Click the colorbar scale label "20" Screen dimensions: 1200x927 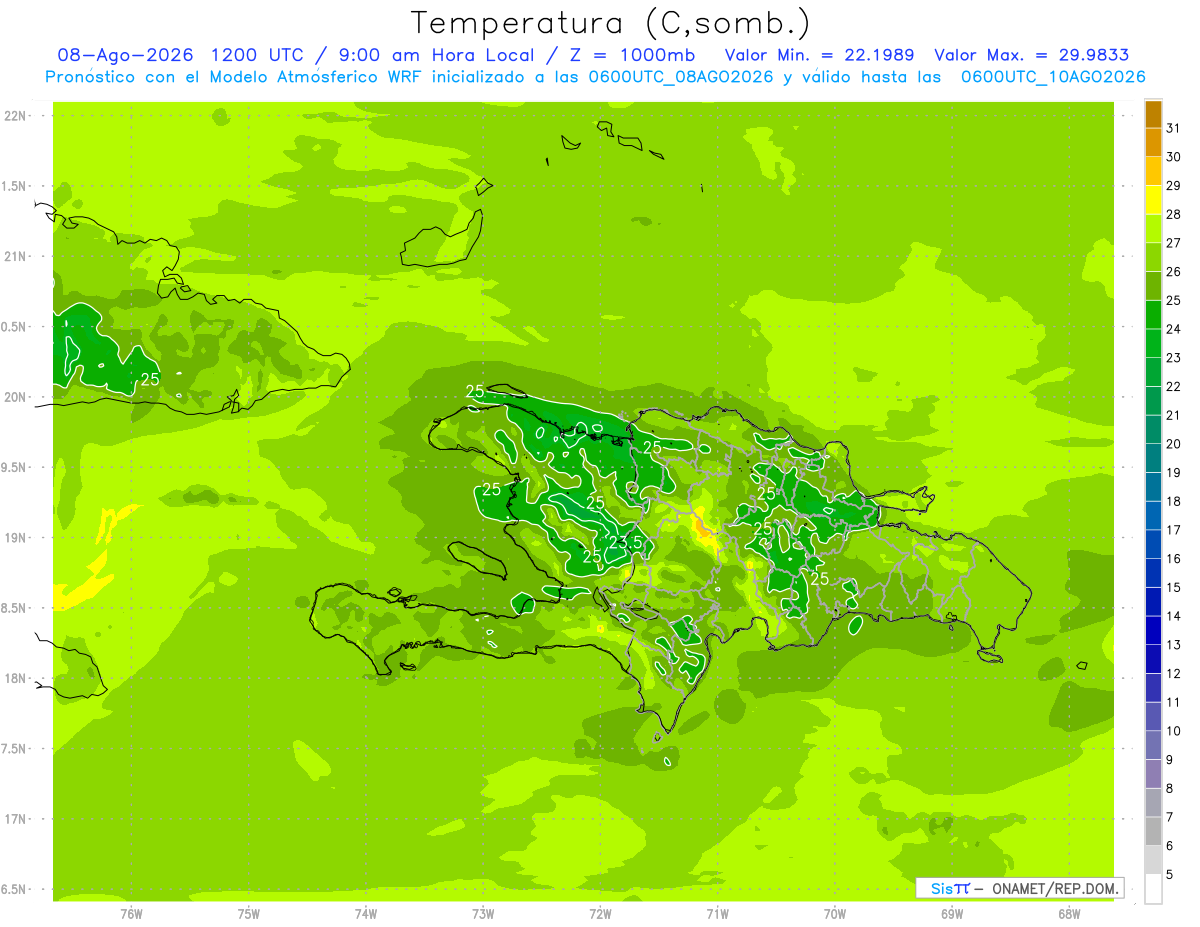(1173, 444)
